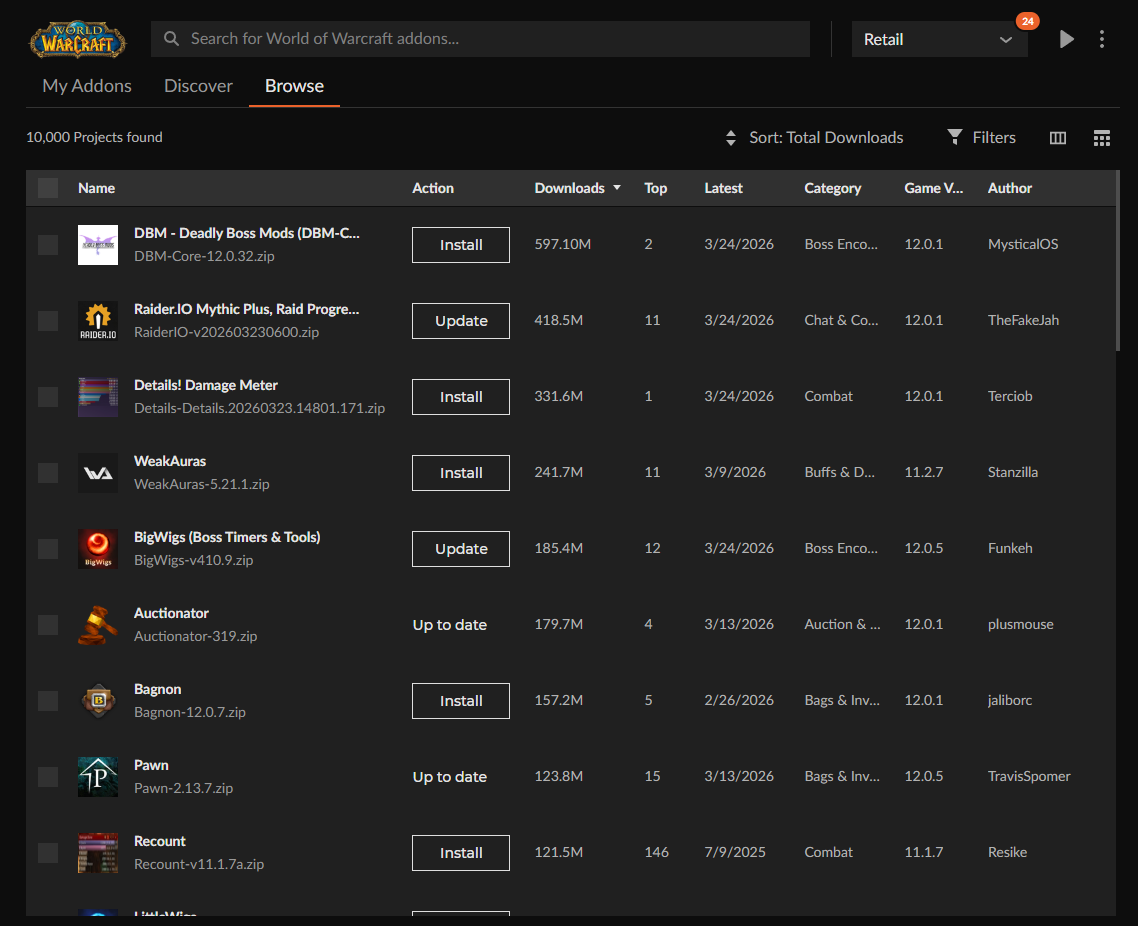Open the Auctionator addon title

point(171,613)
